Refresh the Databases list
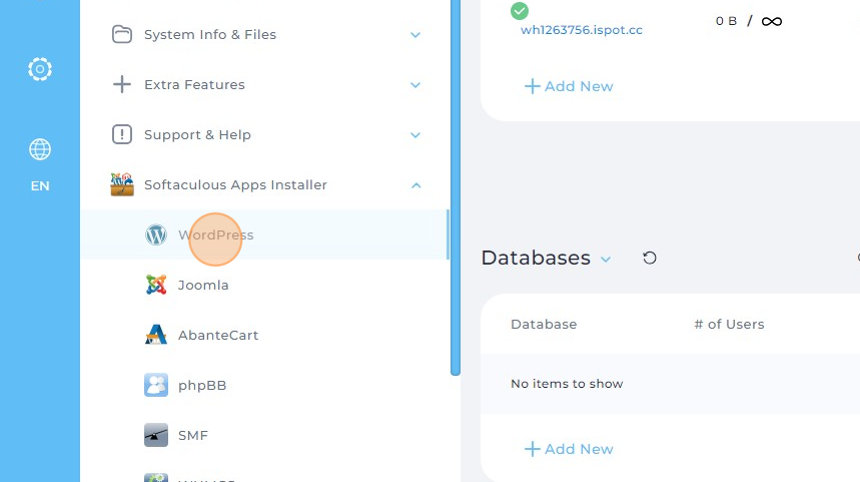 pos(649,258)
